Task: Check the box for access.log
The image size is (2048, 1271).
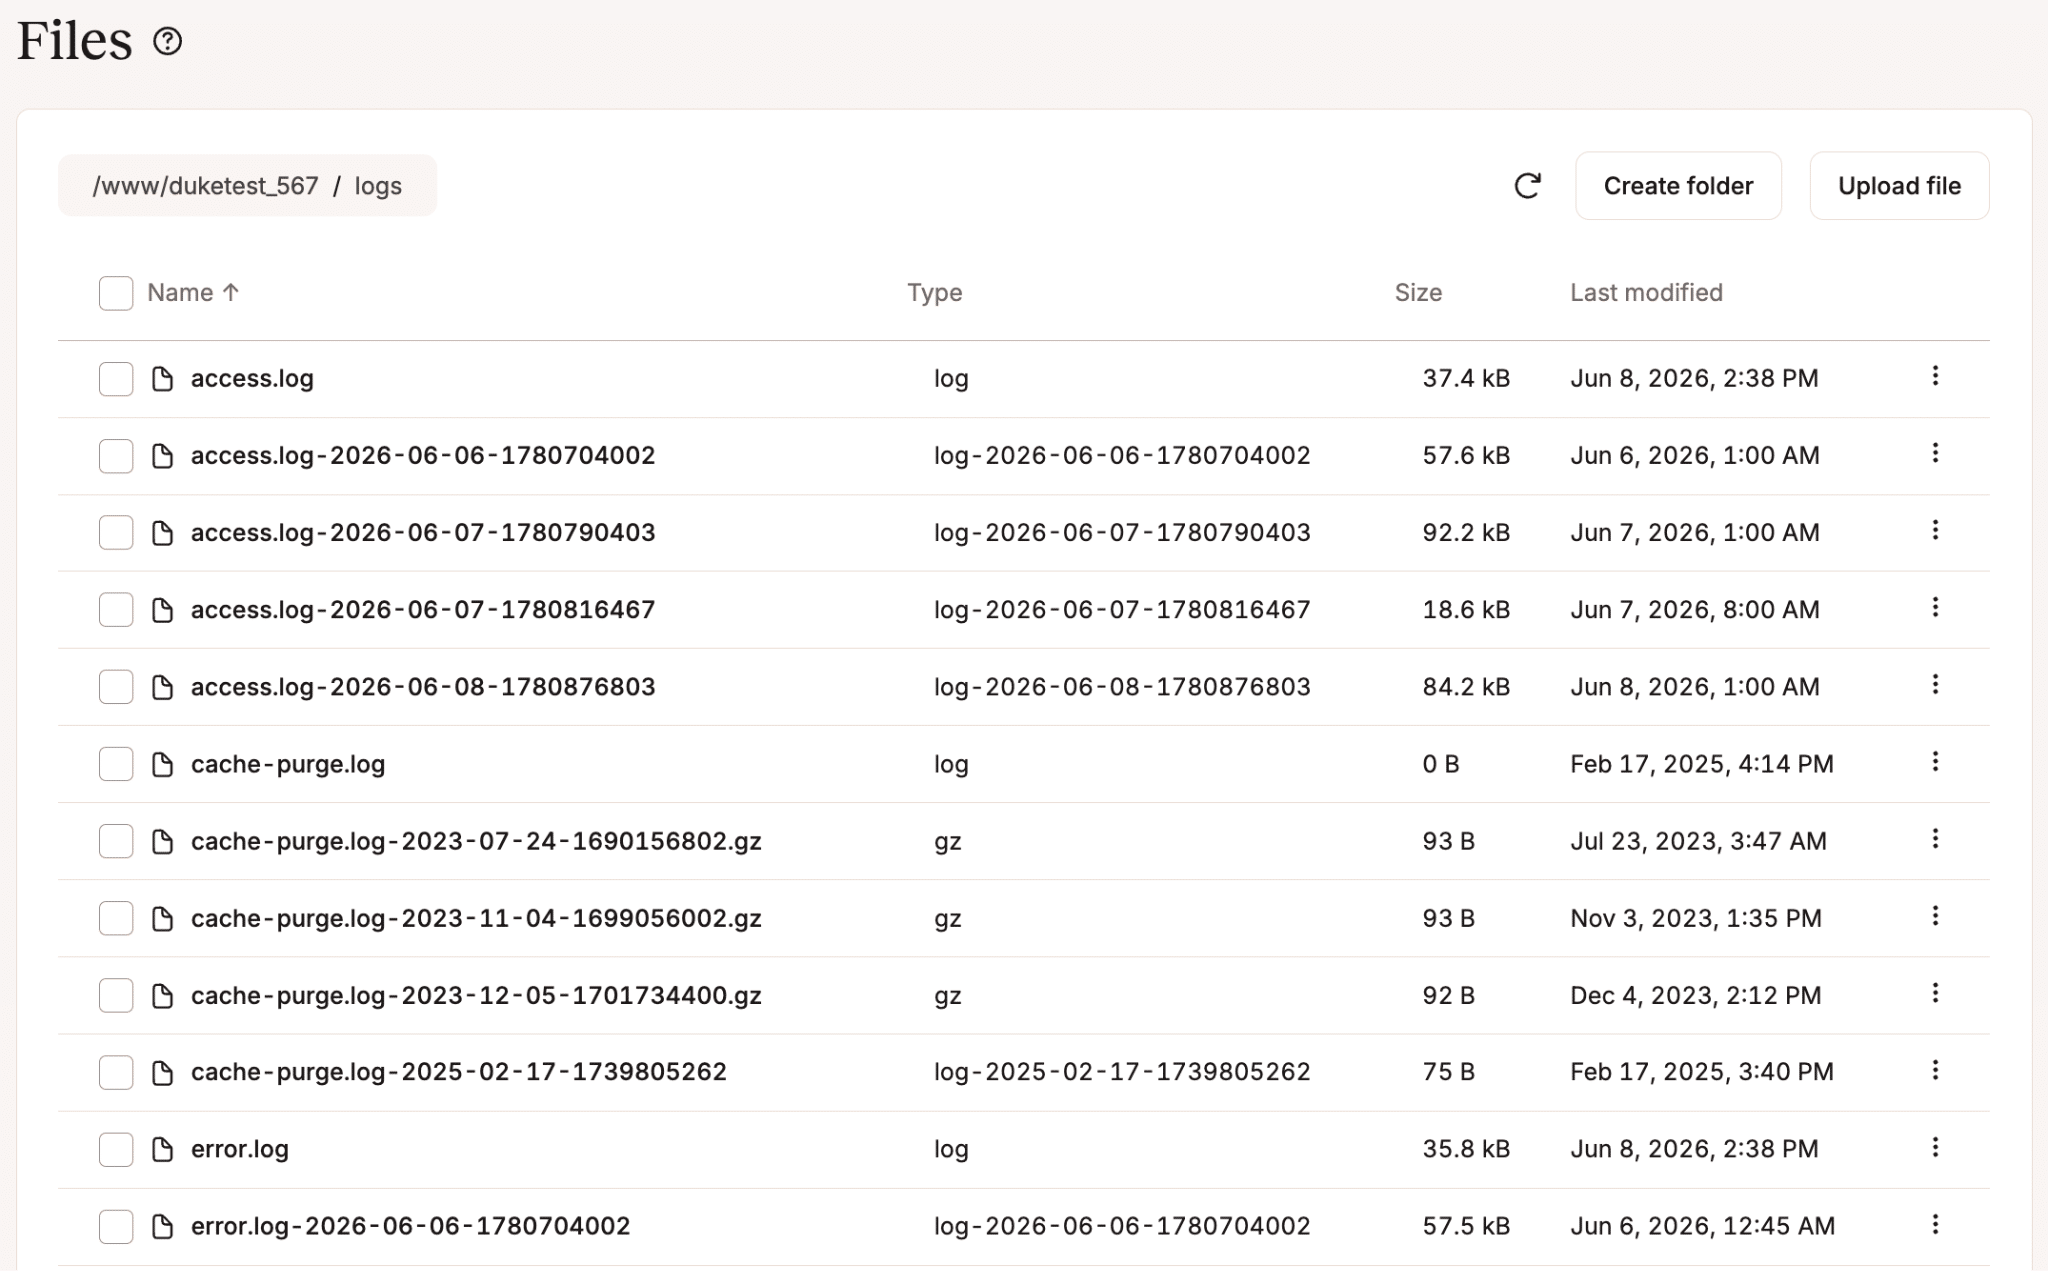Action: point(116,379)
